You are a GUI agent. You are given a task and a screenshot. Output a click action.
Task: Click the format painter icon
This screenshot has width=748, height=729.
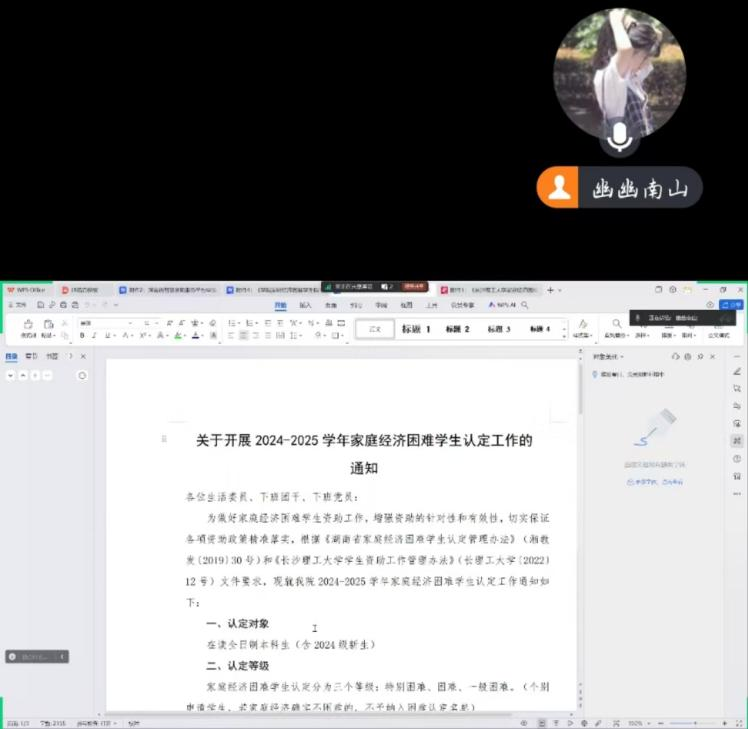(27, 325)
